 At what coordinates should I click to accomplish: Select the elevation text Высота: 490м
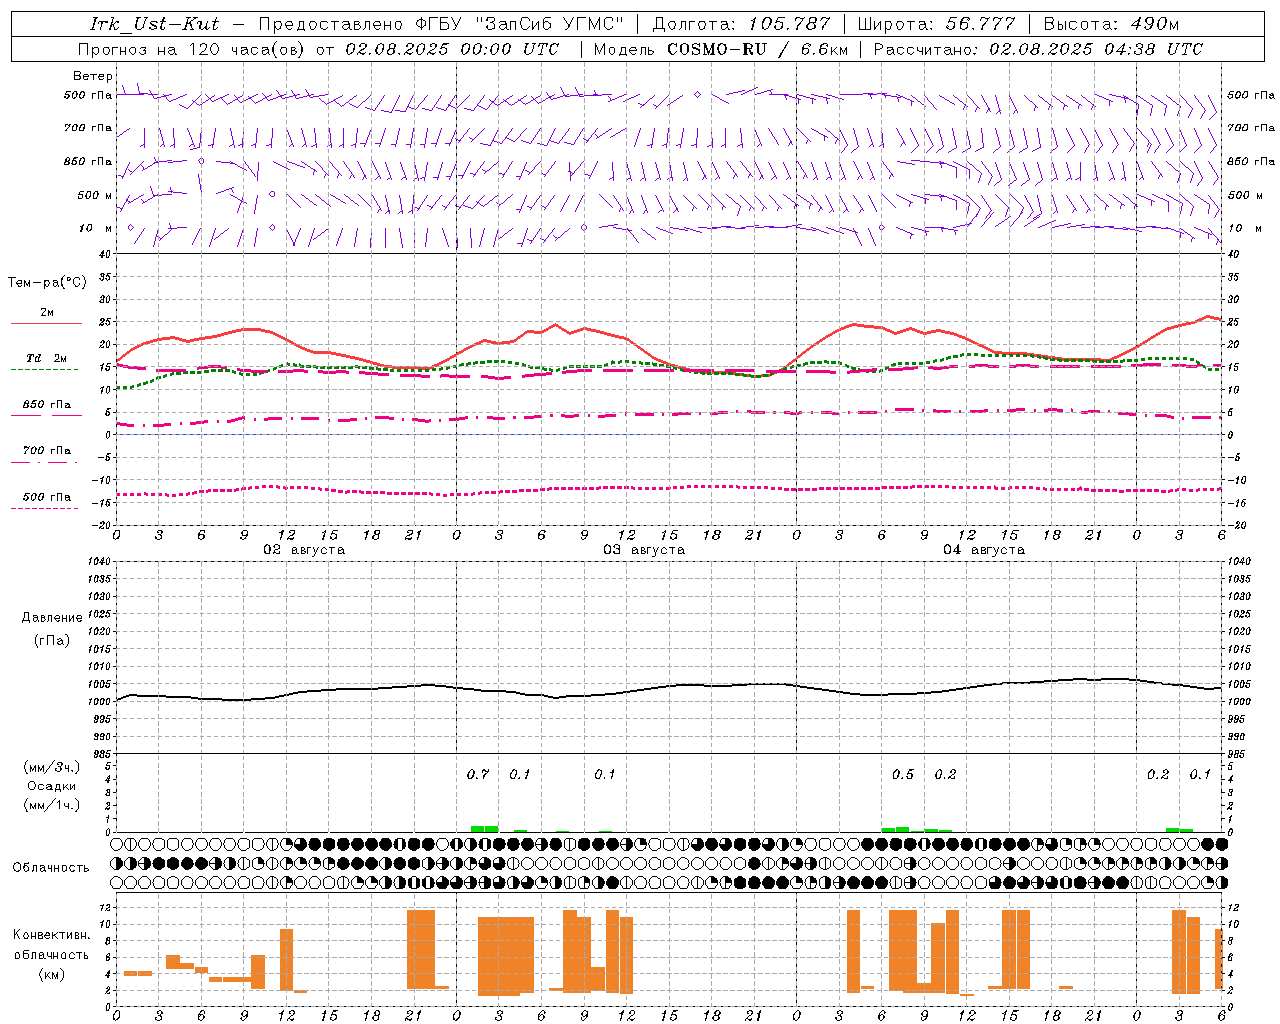[1111, 24]
